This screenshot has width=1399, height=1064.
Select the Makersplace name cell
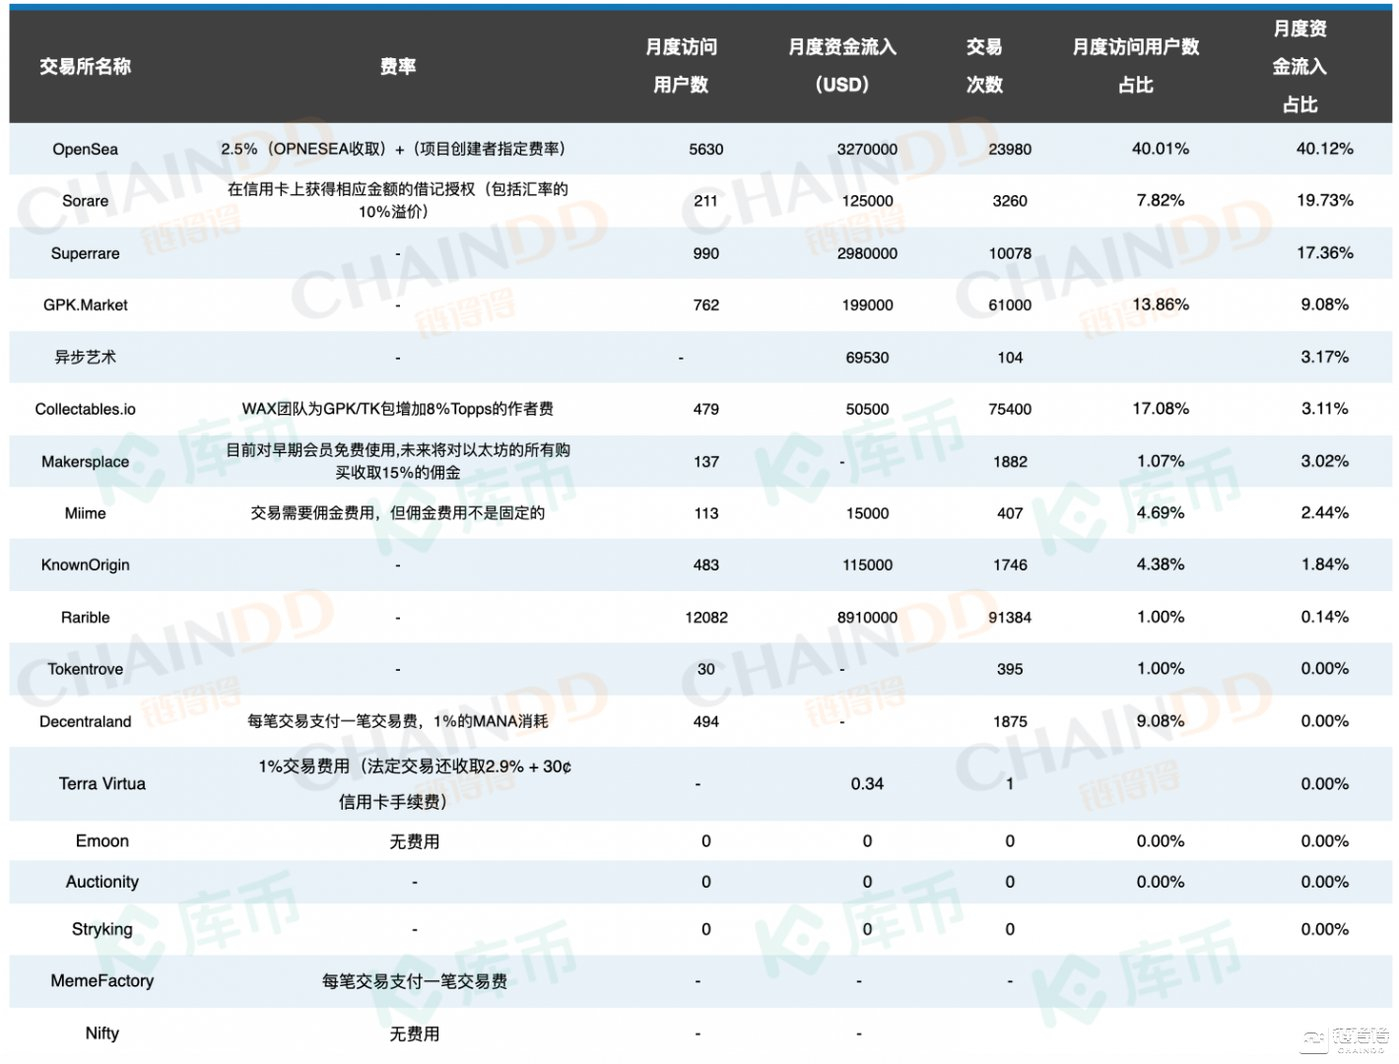(x=85, y=461)
